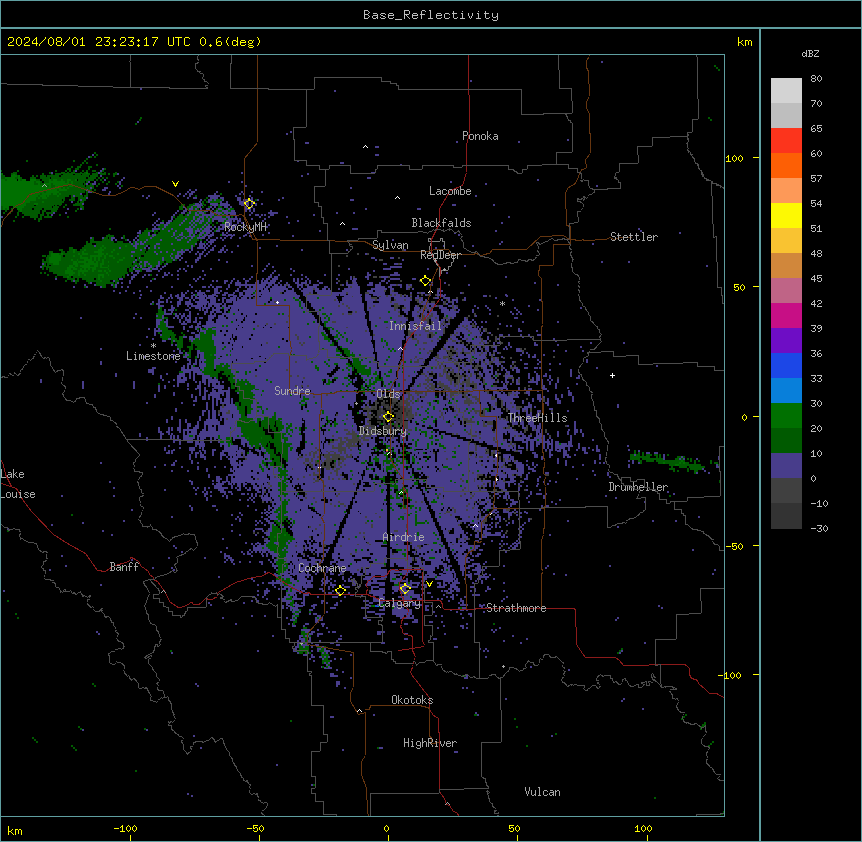Screen dimensions: 862x842
Task: Click the 0 tick on bottom axis
Action: point(386,828)
